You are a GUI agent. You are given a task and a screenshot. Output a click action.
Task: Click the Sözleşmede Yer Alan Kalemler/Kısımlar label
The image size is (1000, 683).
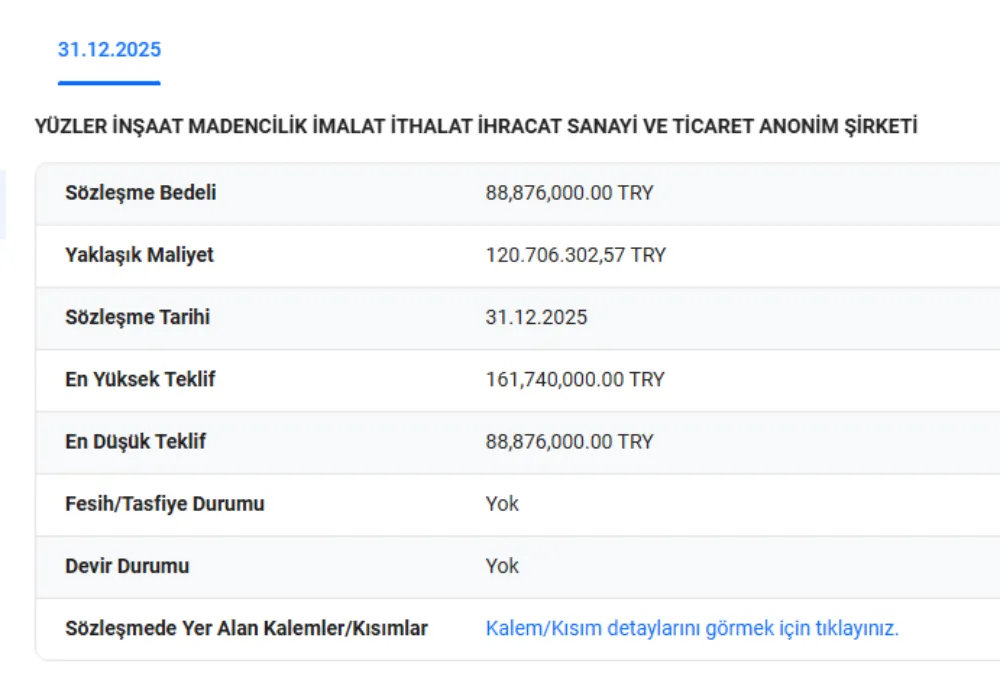[247, 628]
